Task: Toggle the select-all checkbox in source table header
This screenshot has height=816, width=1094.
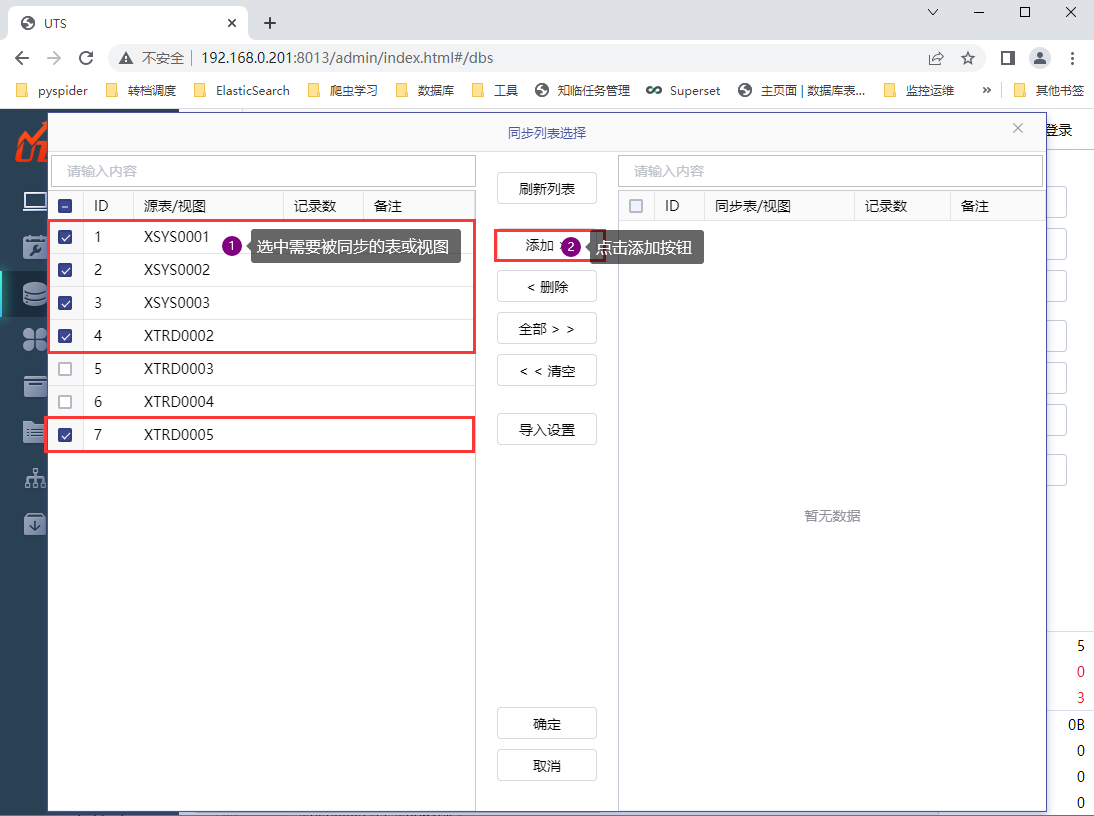Action: 65,206
